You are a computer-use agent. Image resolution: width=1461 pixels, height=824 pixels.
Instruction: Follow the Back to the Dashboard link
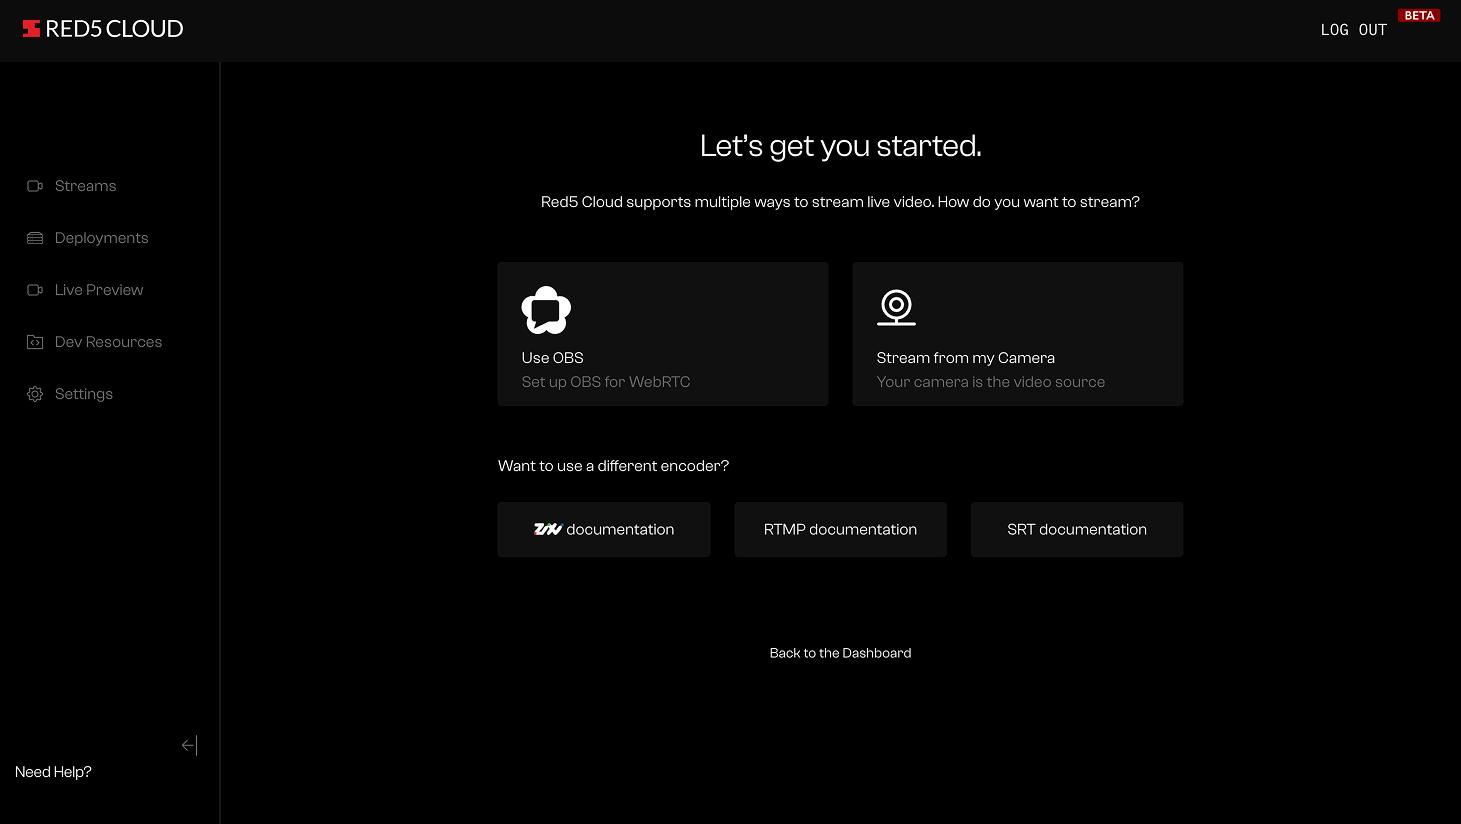point(840,653)
